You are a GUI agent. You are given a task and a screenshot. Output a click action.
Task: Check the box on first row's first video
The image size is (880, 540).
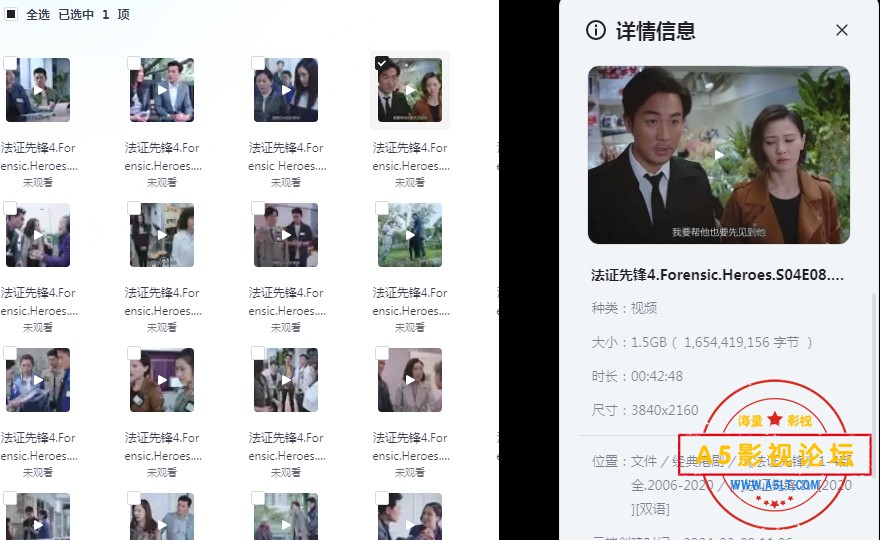coord(10,63)
